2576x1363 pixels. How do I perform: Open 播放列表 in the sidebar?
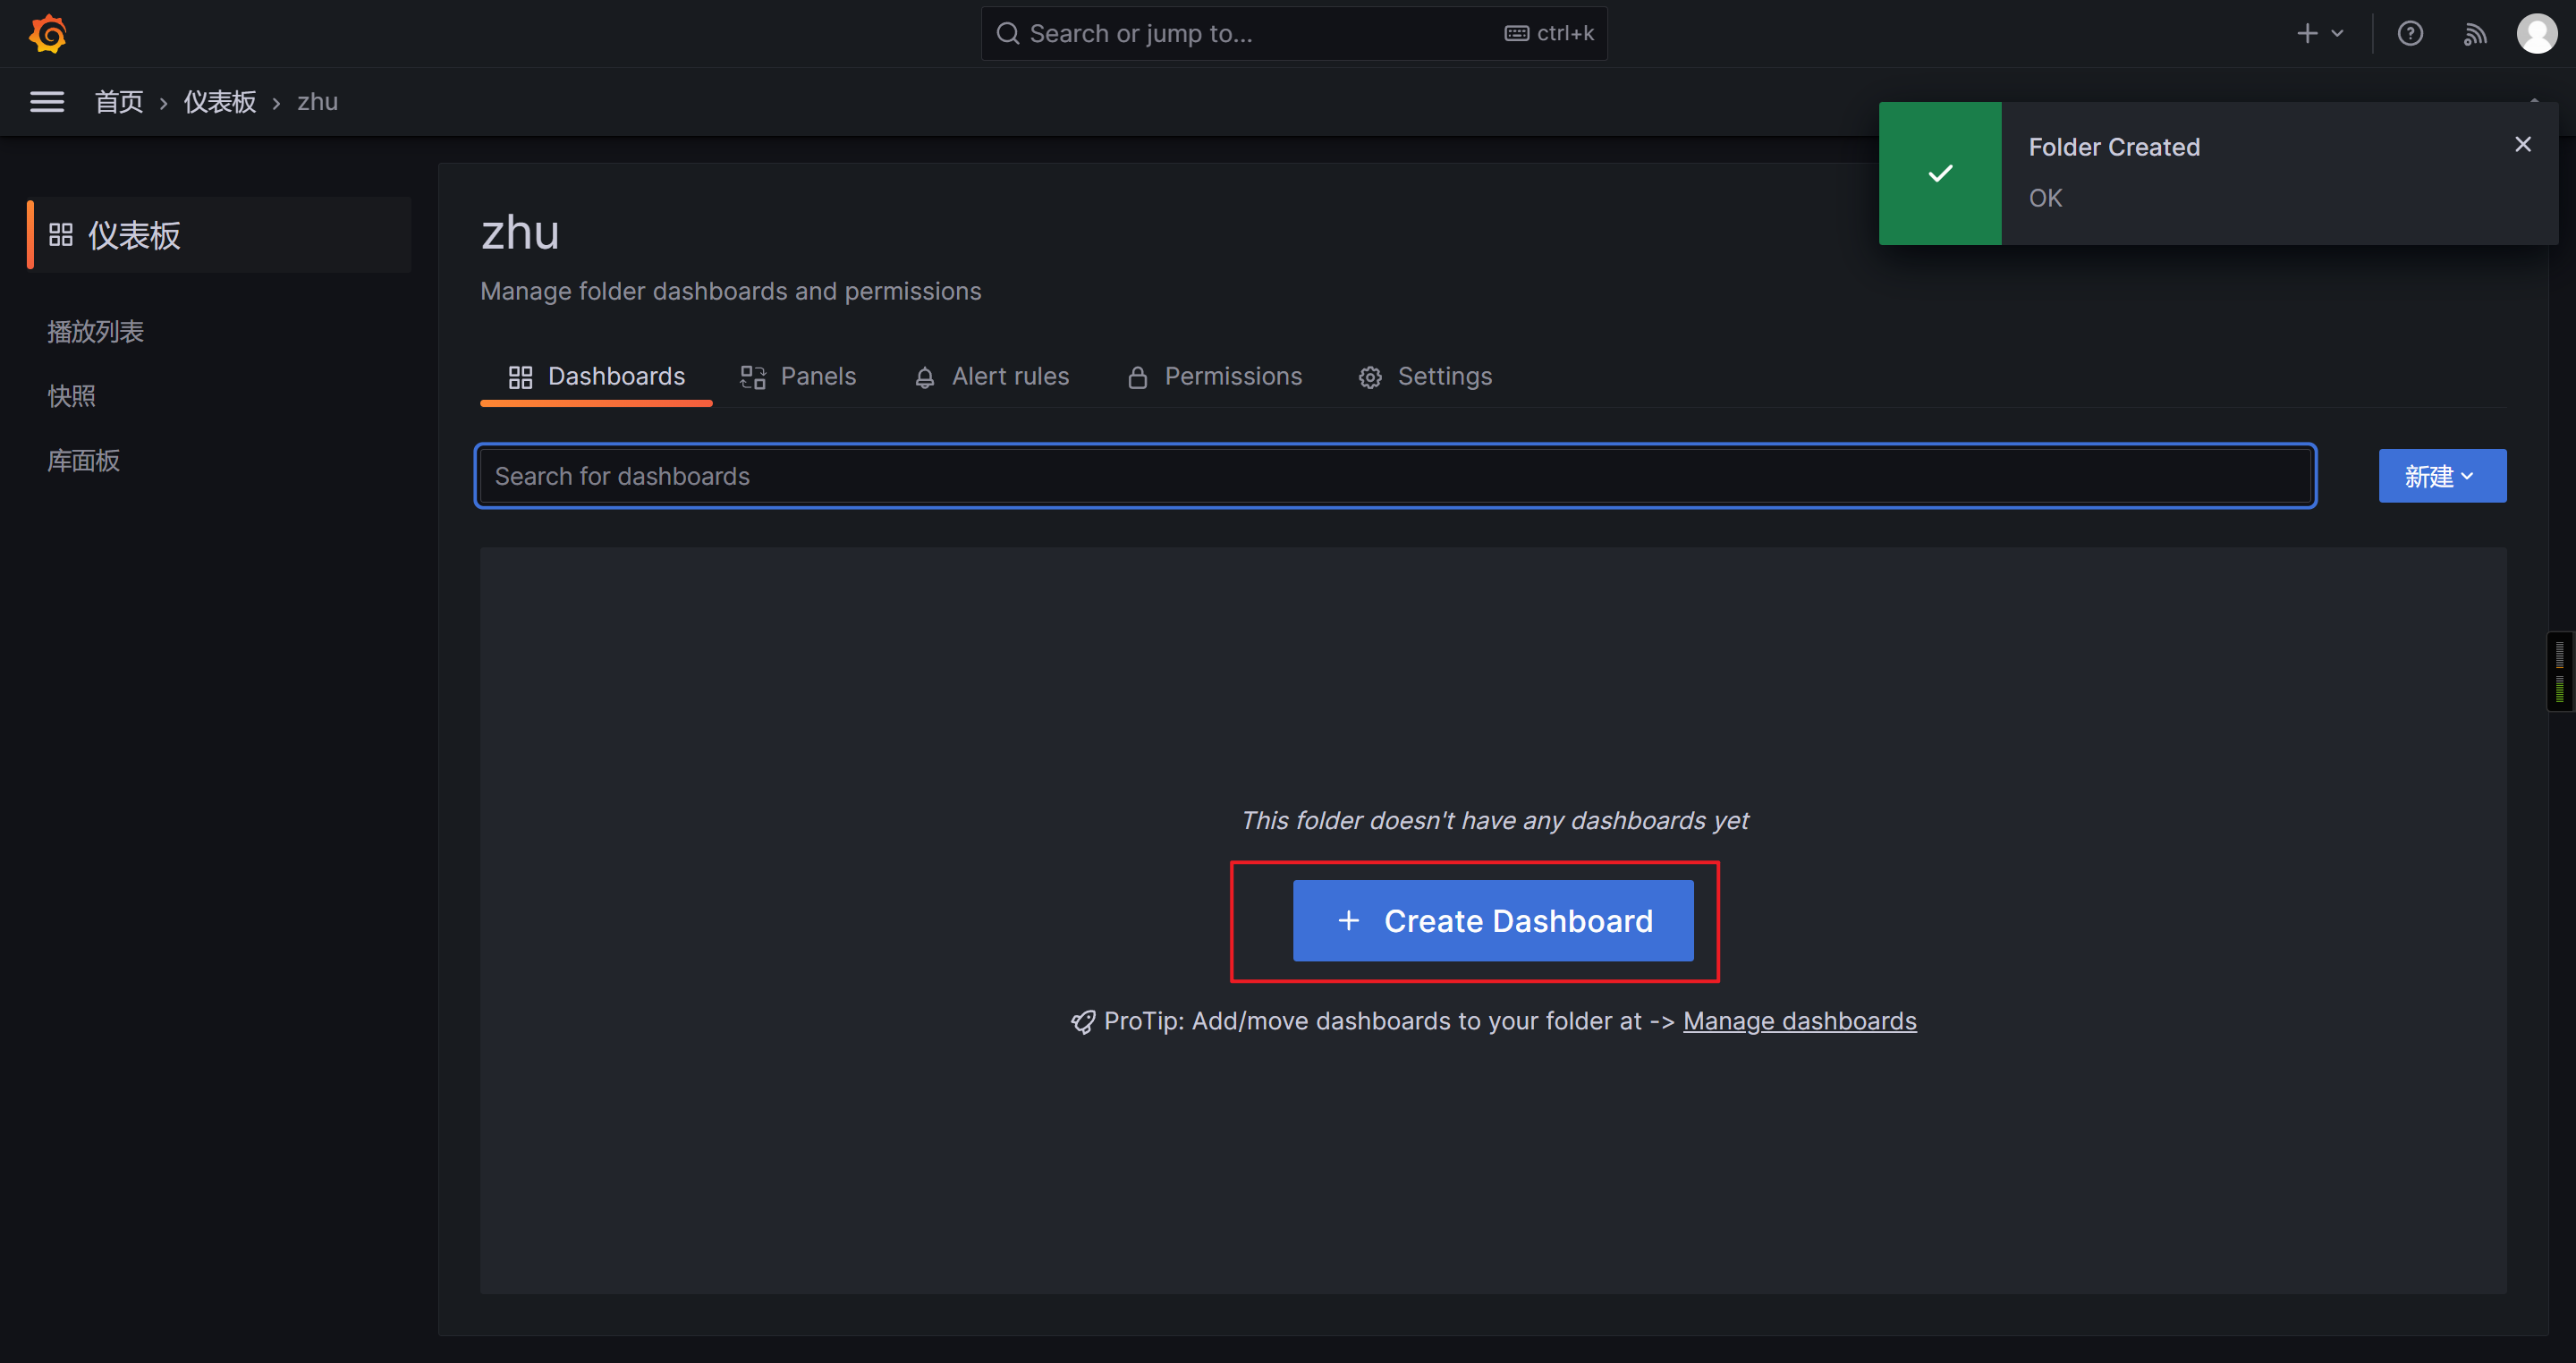(x=96, y=332)
